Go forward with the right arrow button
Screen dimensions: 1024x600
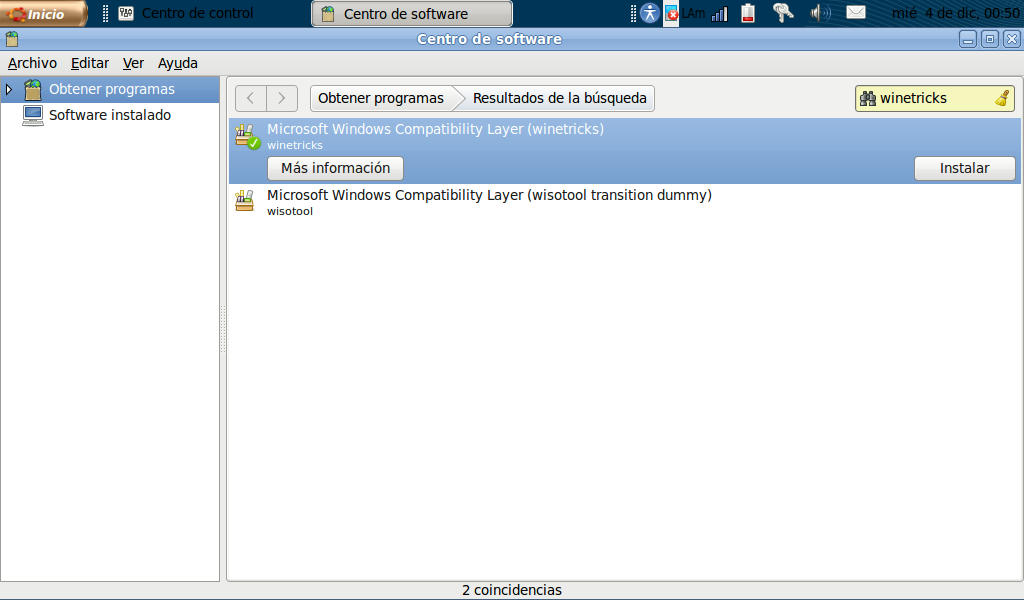[282, 99]
